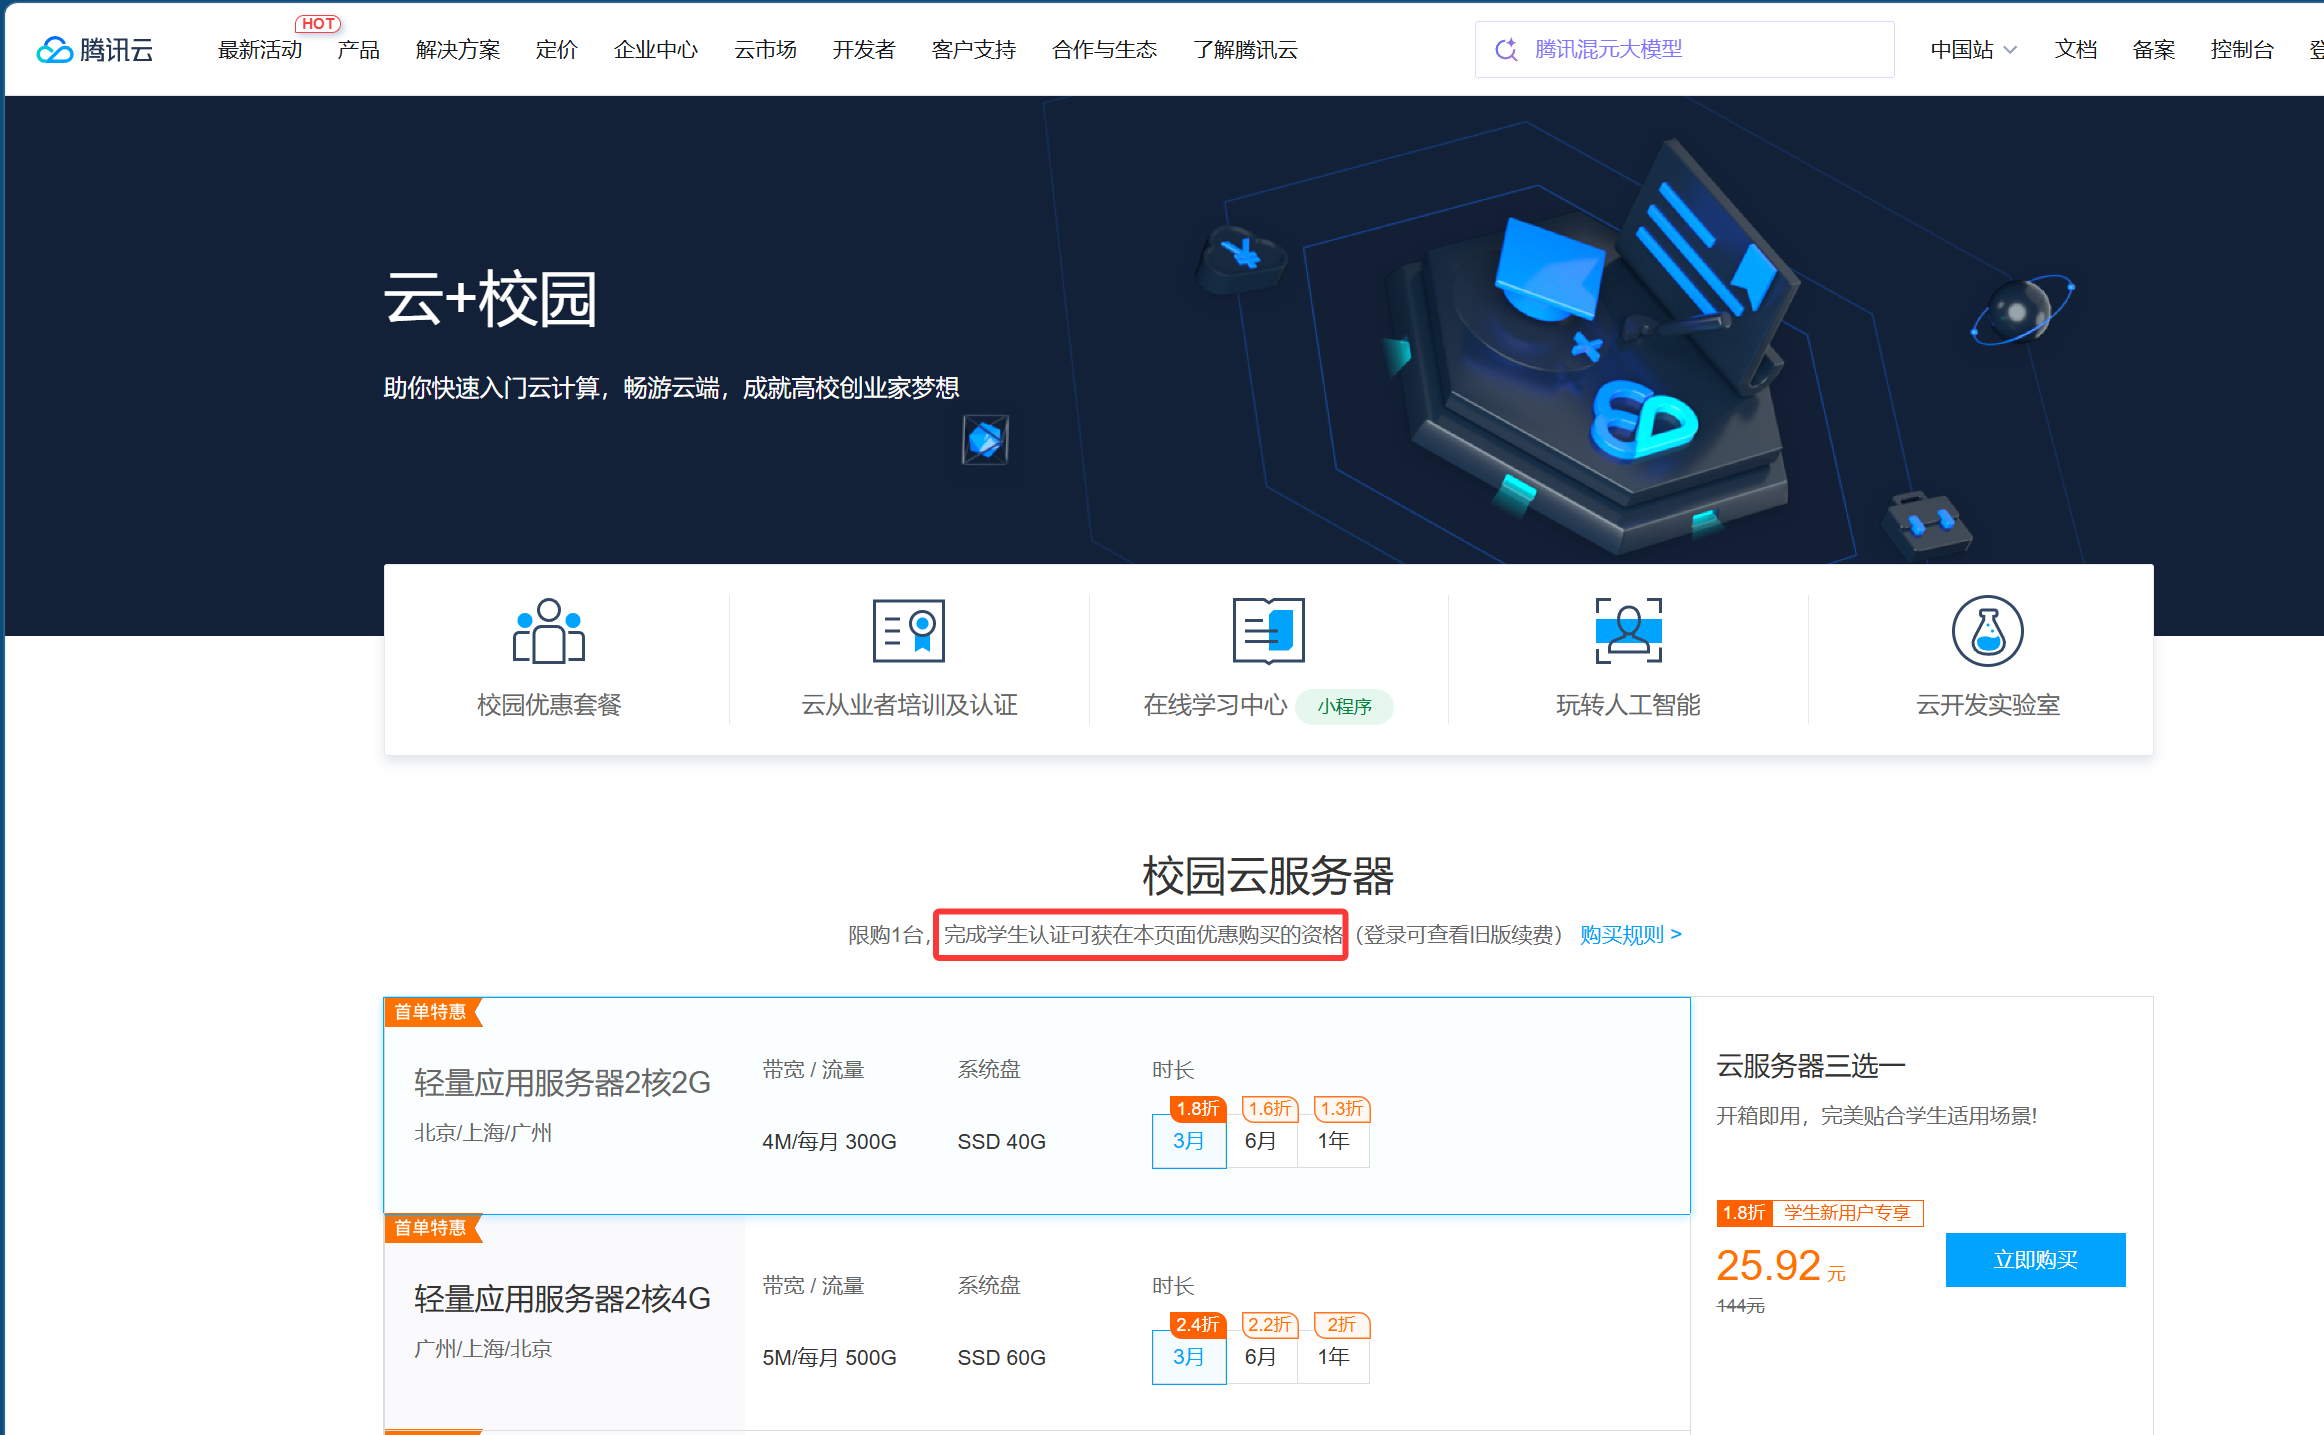
Task: Select 1年 duration for 2核4G server
Action: (x=1333, y=1357)
